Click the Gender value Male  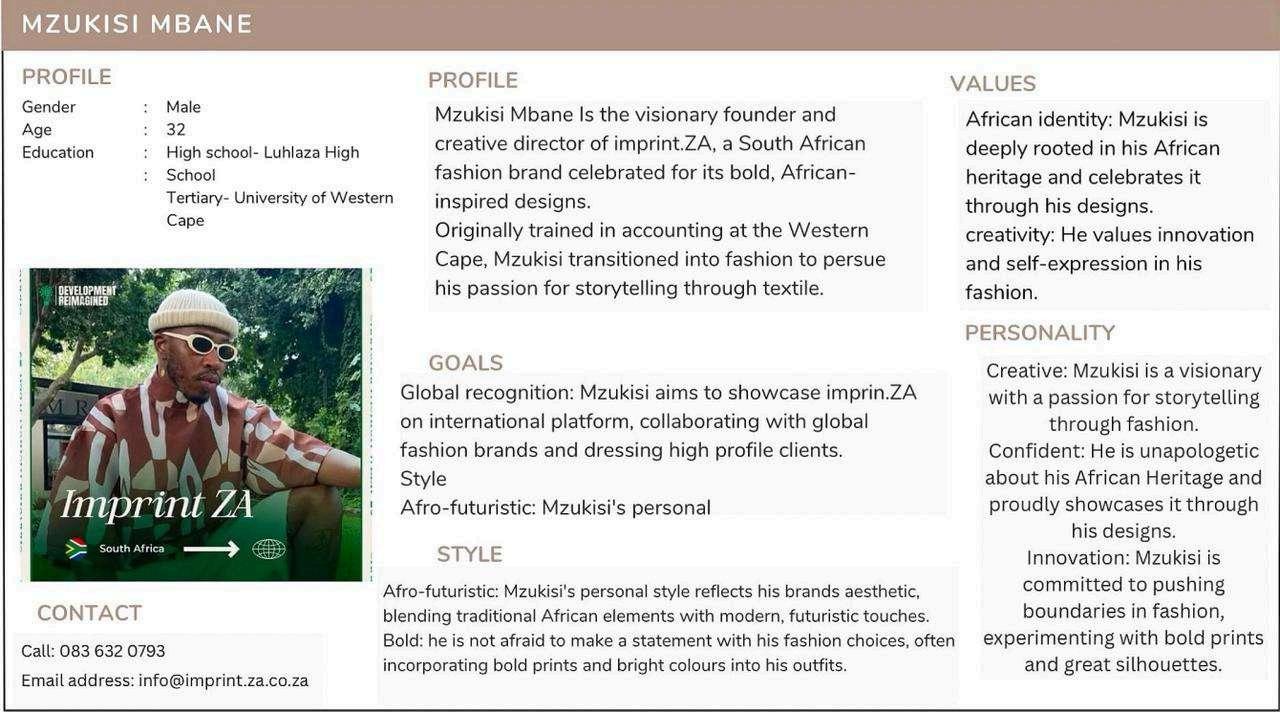pyautogui.click(x=183, y=107)
